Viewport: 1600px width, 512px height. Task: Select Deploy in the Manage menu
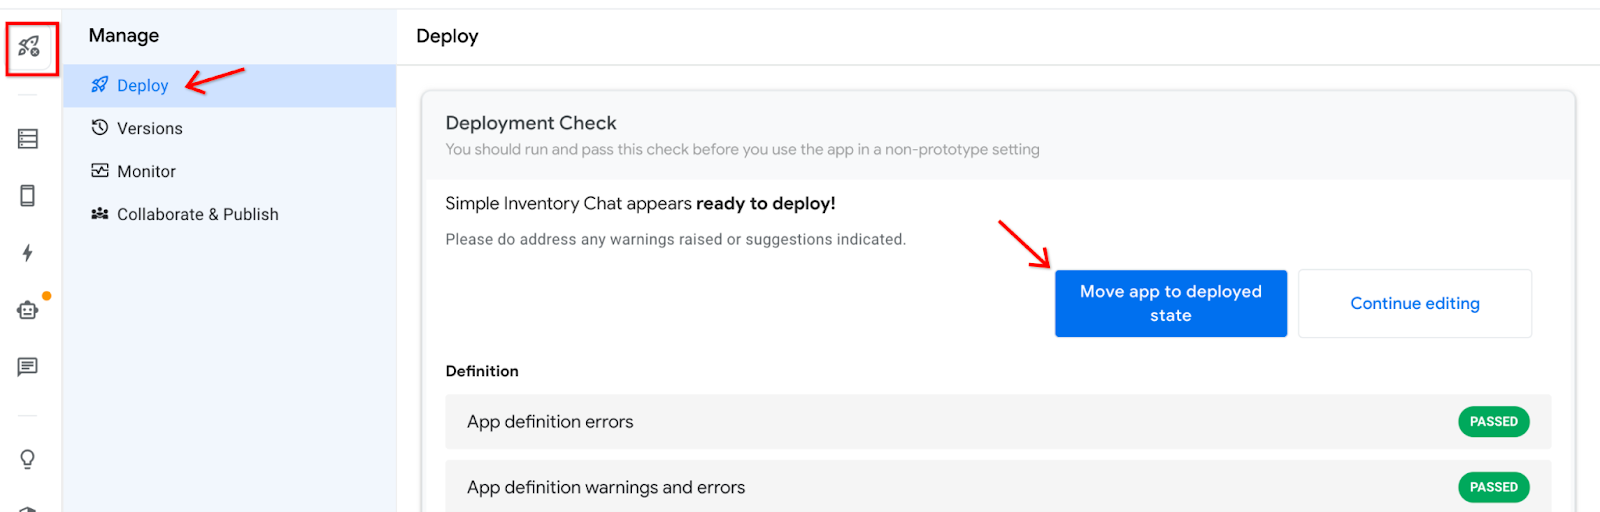click(x=142, y=86)
